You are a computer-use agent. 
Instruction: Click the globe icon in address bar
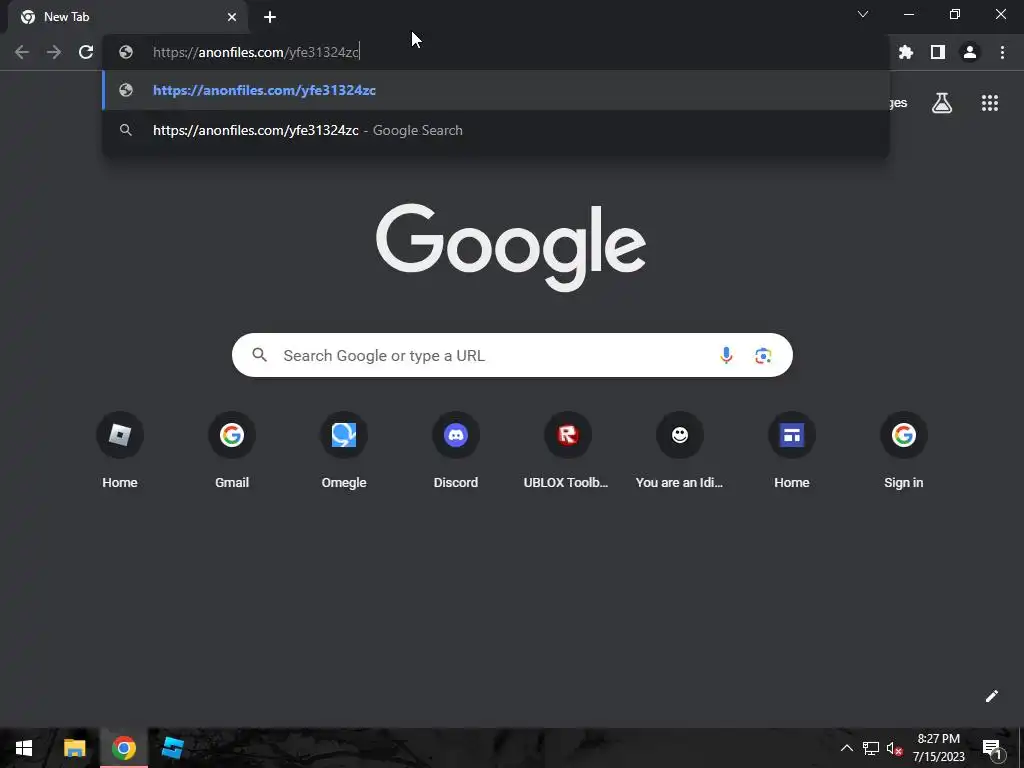point(126,52)
